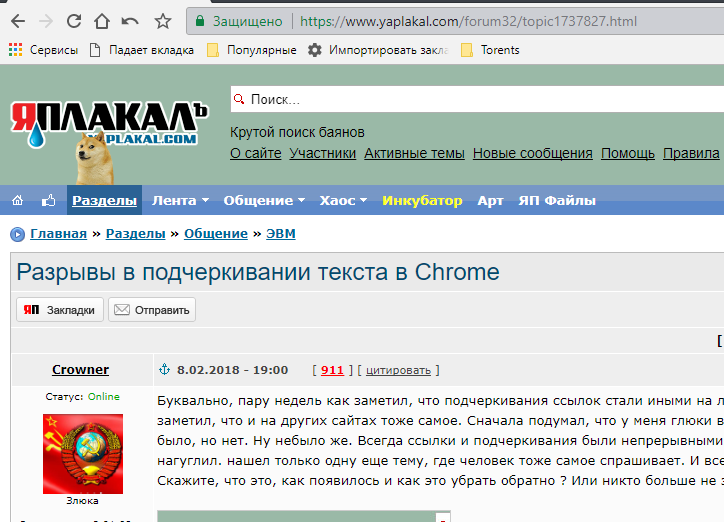Reload the page with the refresh icon
724x522 pixels.
pyautogui.click(x=74, y=21)
